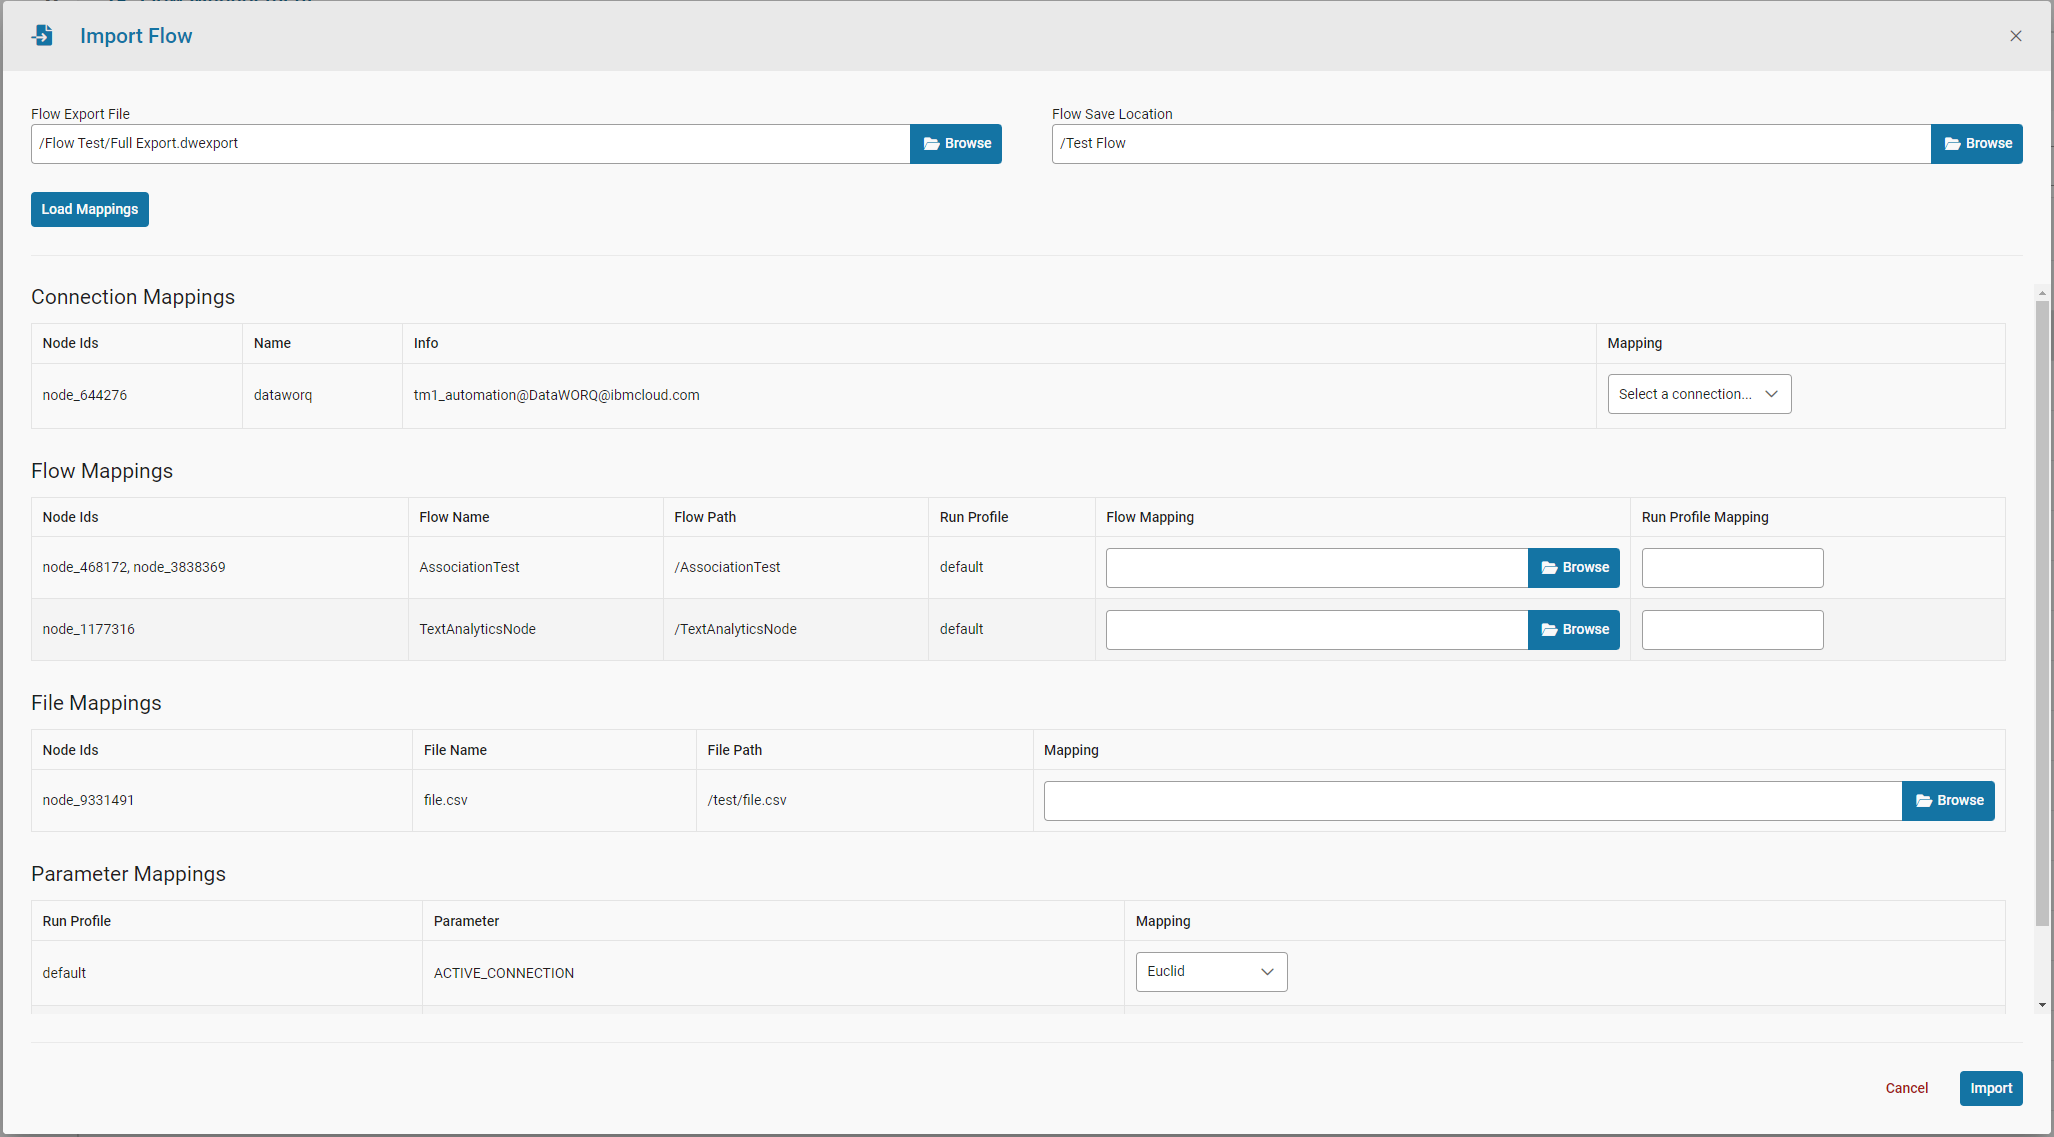Click the default row in Parameter Mappings
This screenshot has width=2054, height=1137.
(x=1018, y=973)
